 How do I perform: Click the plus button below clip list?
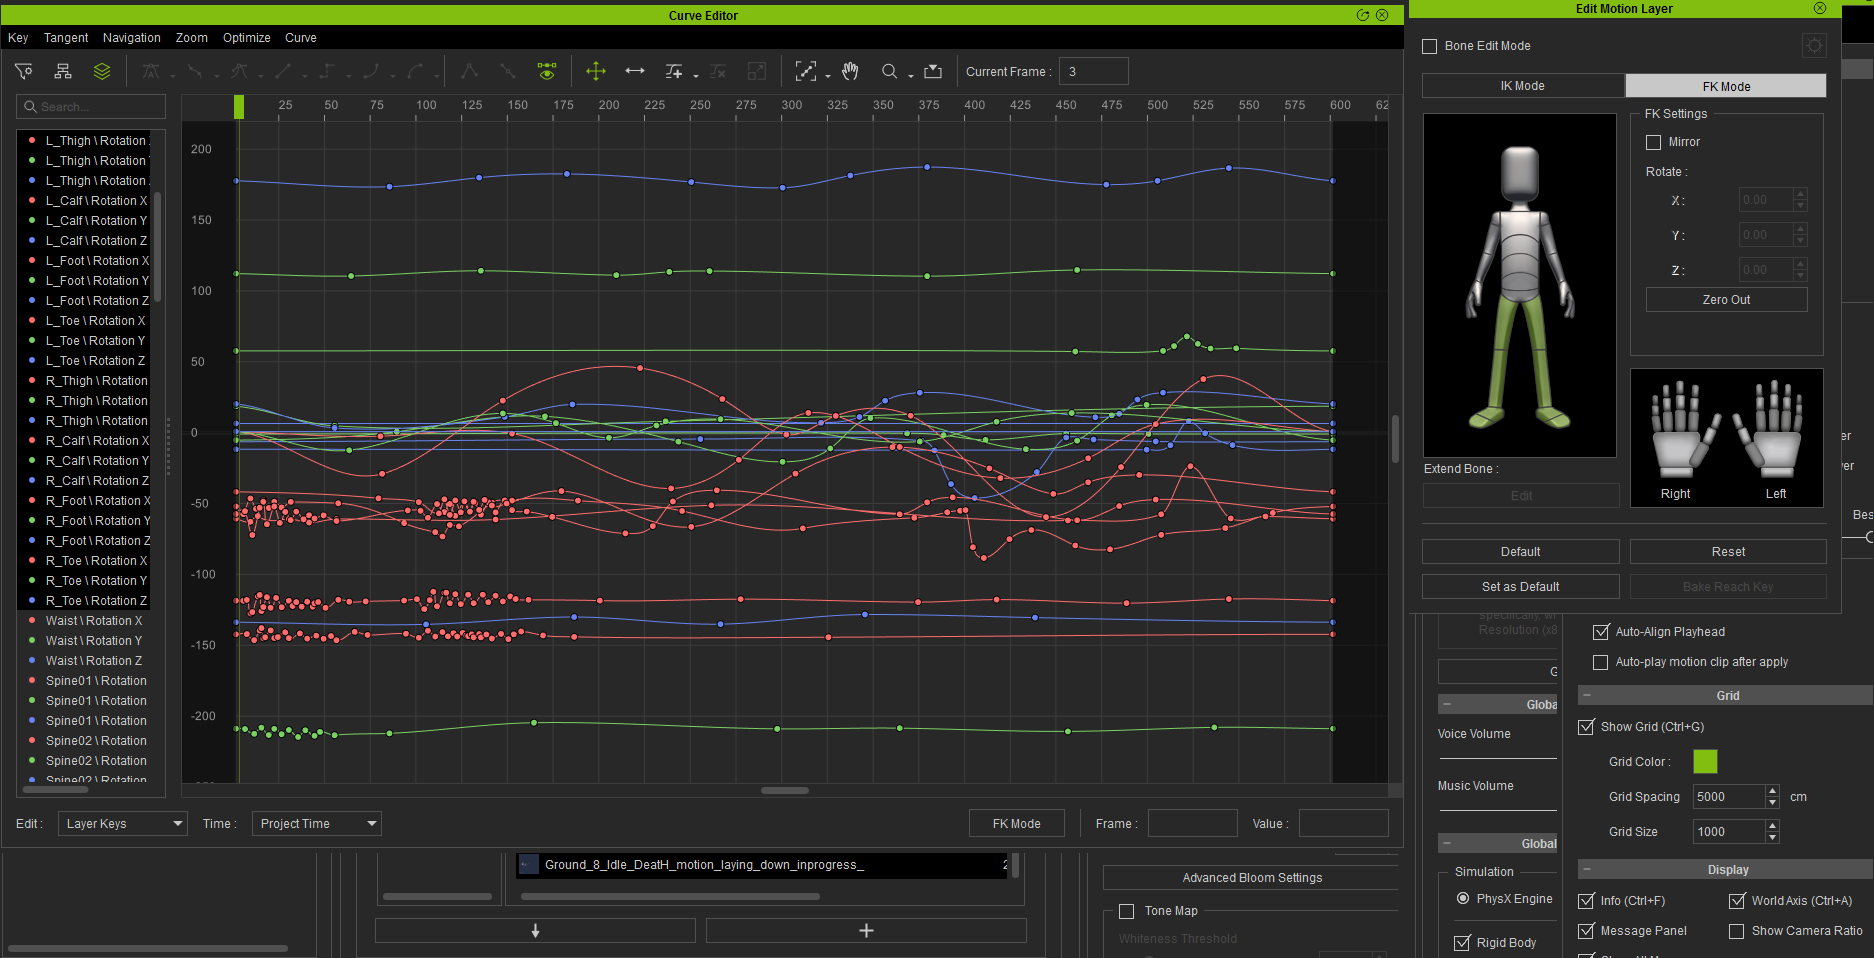point(866,931)
